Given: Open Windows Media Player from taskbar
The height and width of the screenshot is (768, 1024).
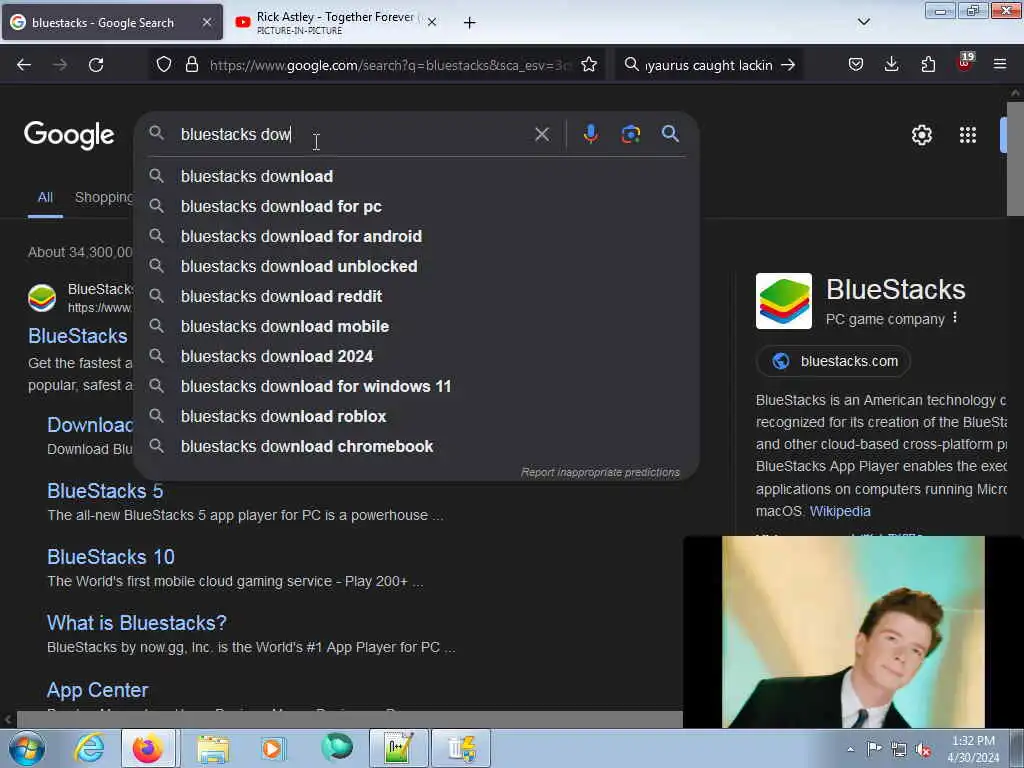Looking at the screenshot, I should coord(273,748).
